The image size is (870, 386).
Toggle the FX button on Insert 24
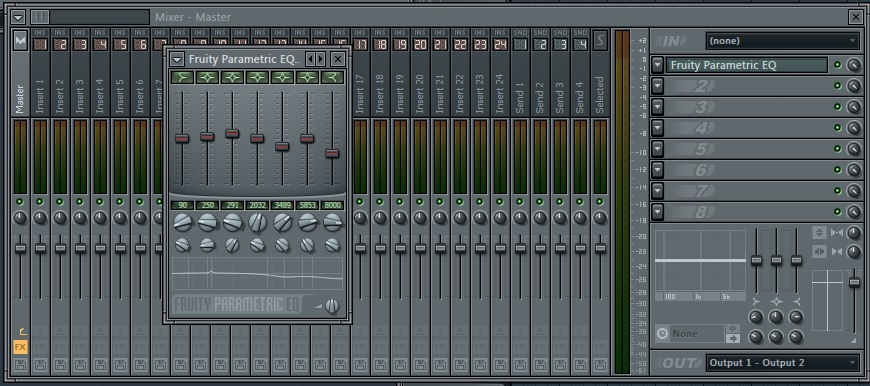point(500,348)
